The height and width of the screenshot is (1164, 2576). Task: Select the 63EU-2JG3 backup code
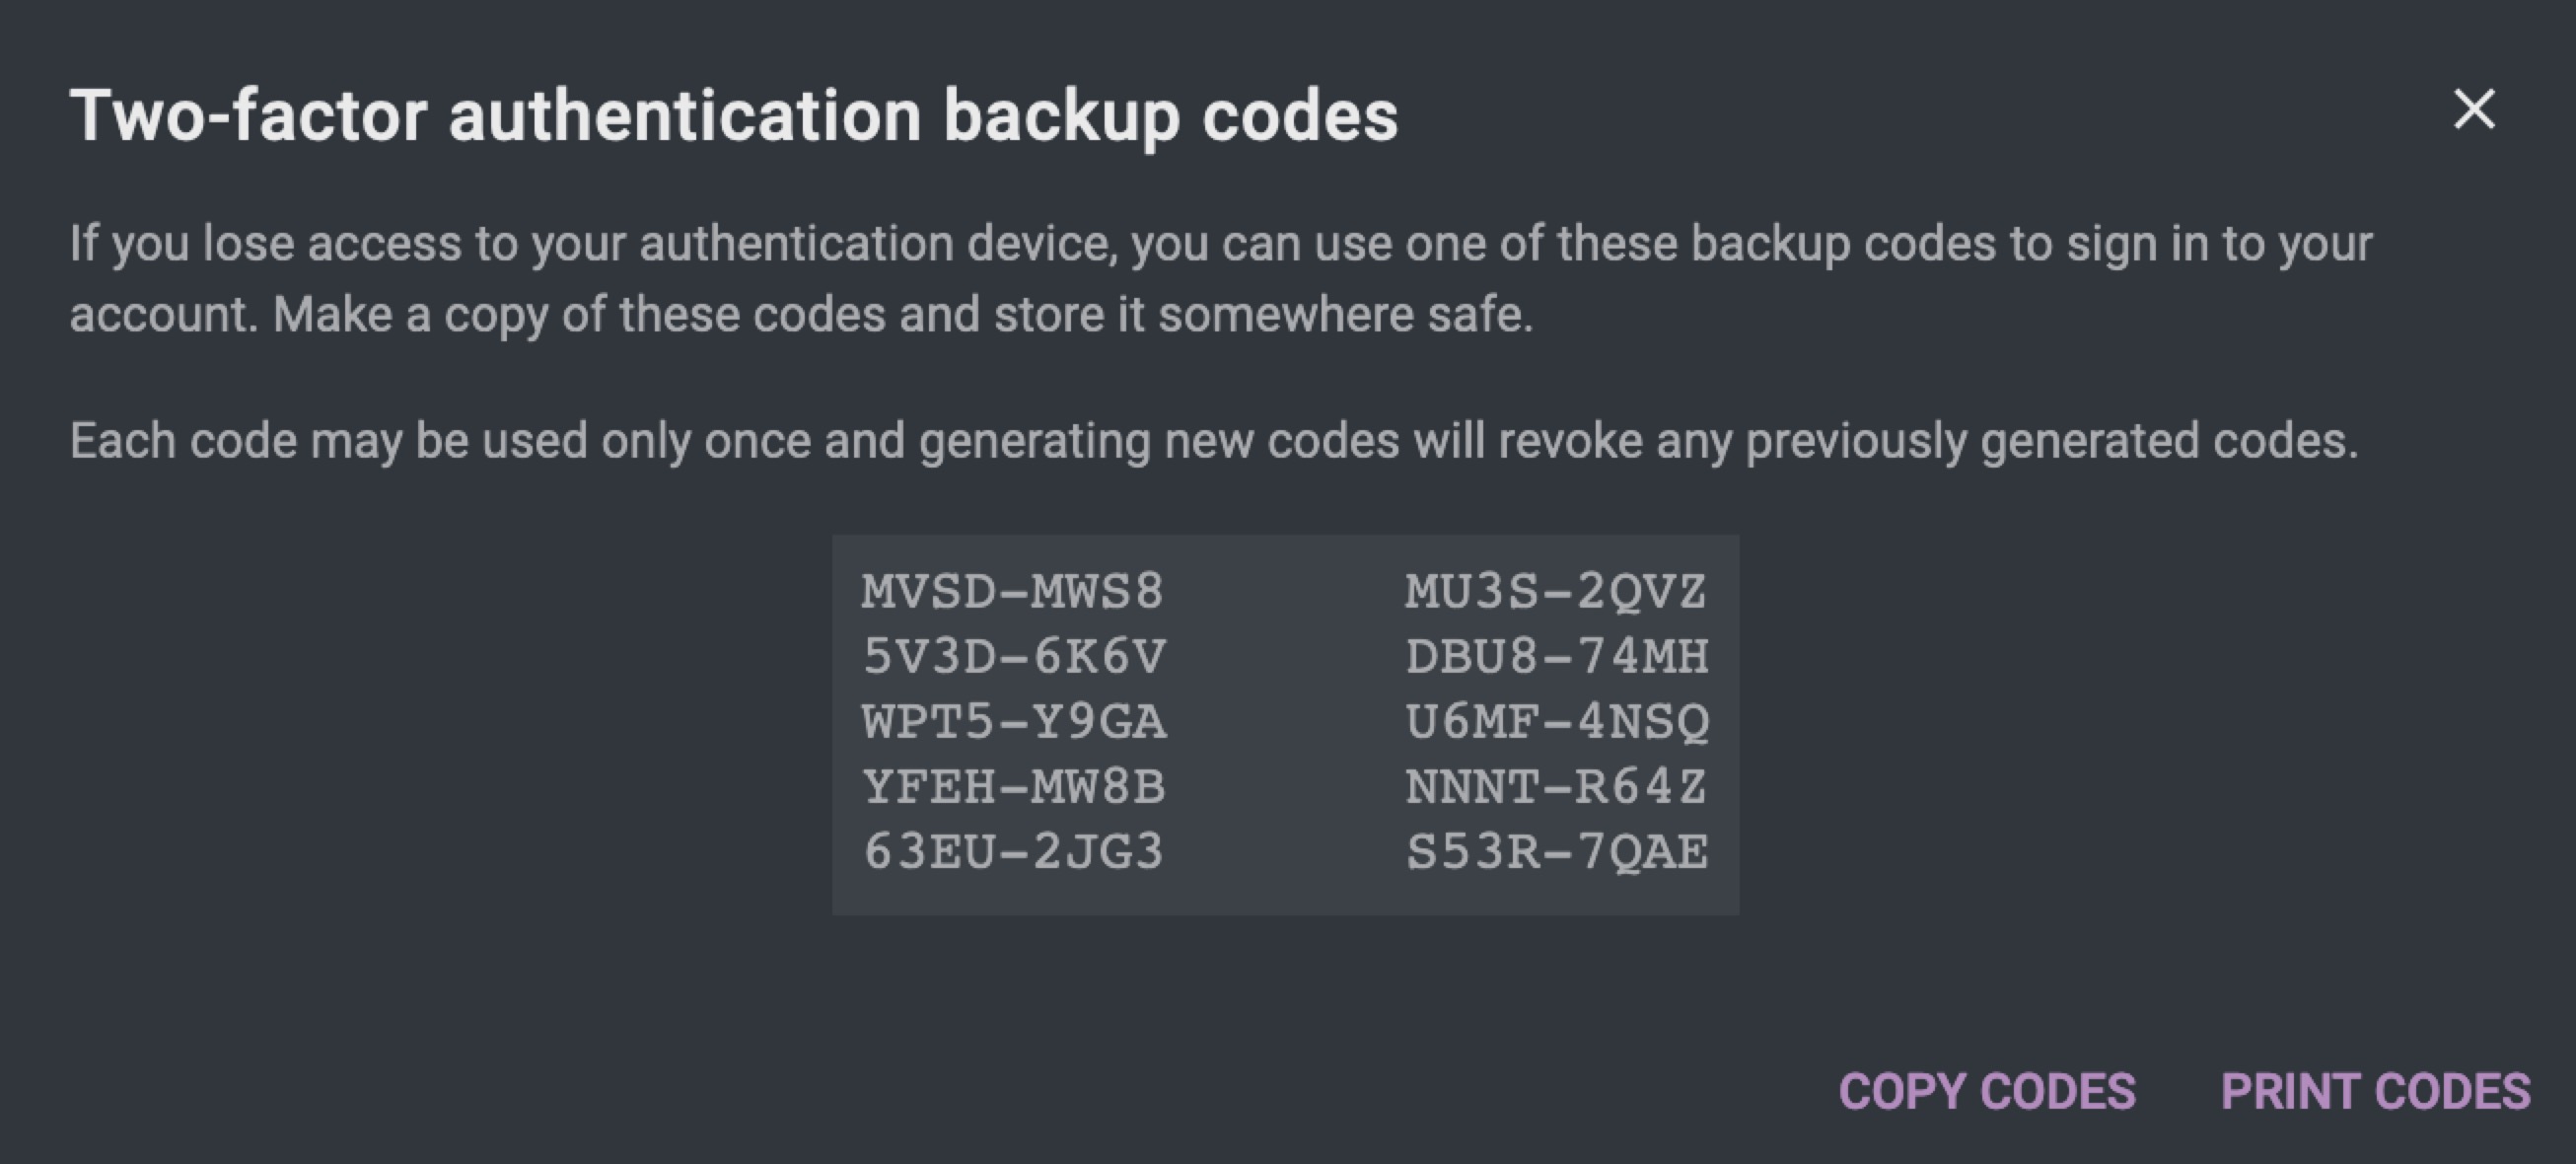[x=1013, y=851]
